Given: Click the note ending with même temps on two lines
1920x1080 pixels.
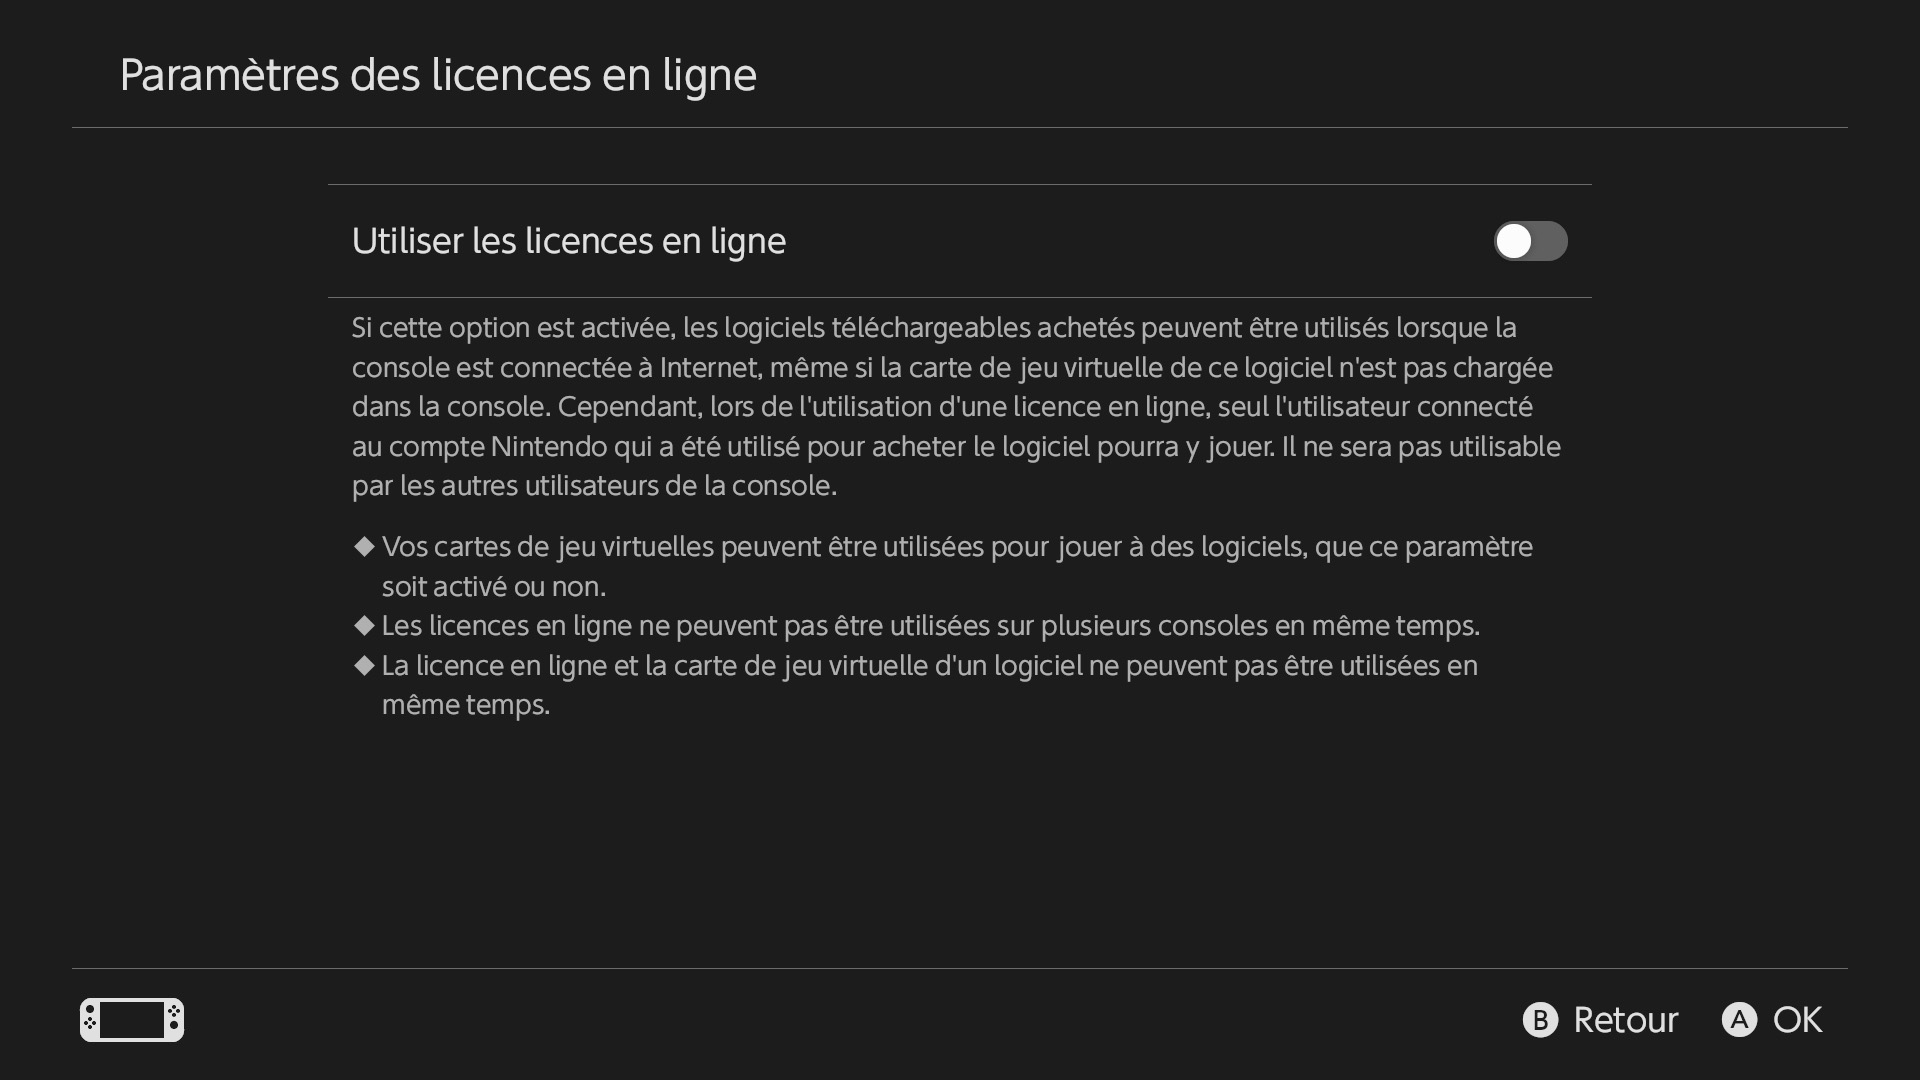Looking at the screenshot, I should click(929, 685).
